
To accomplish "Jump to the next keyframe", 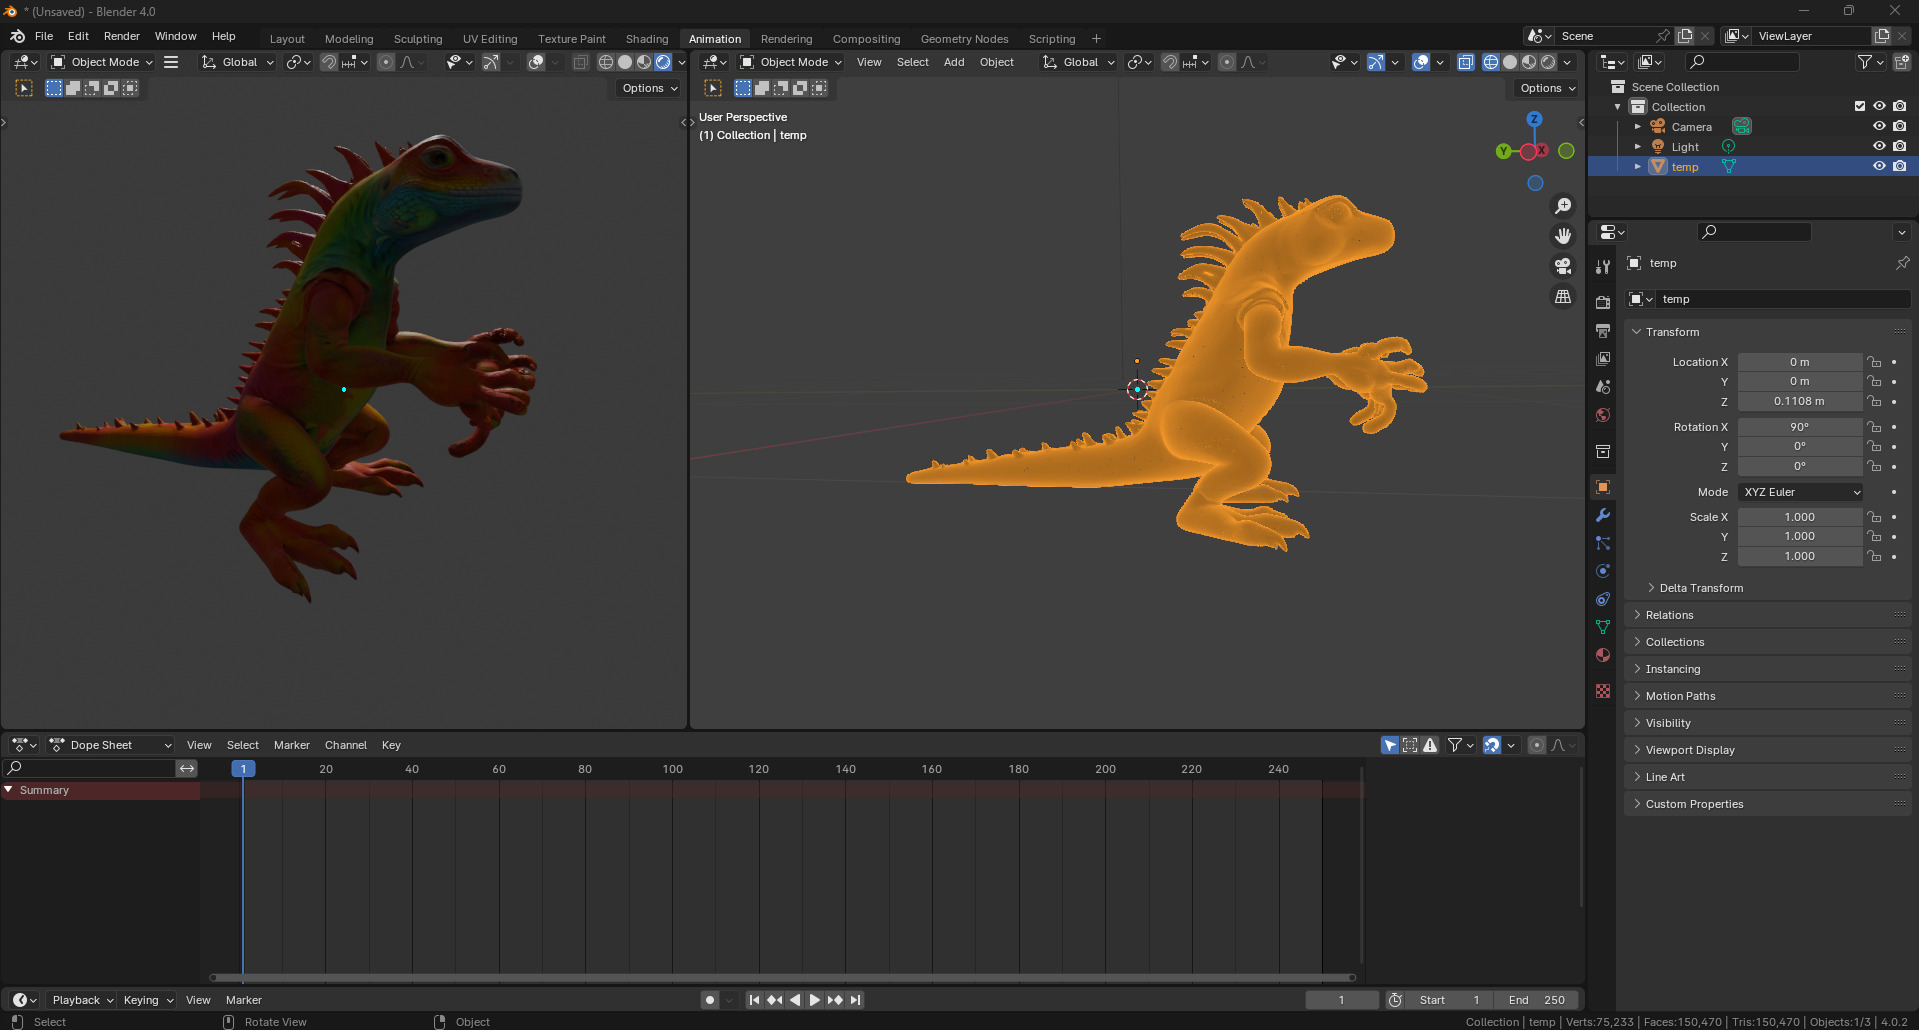I will (835, 1000).
